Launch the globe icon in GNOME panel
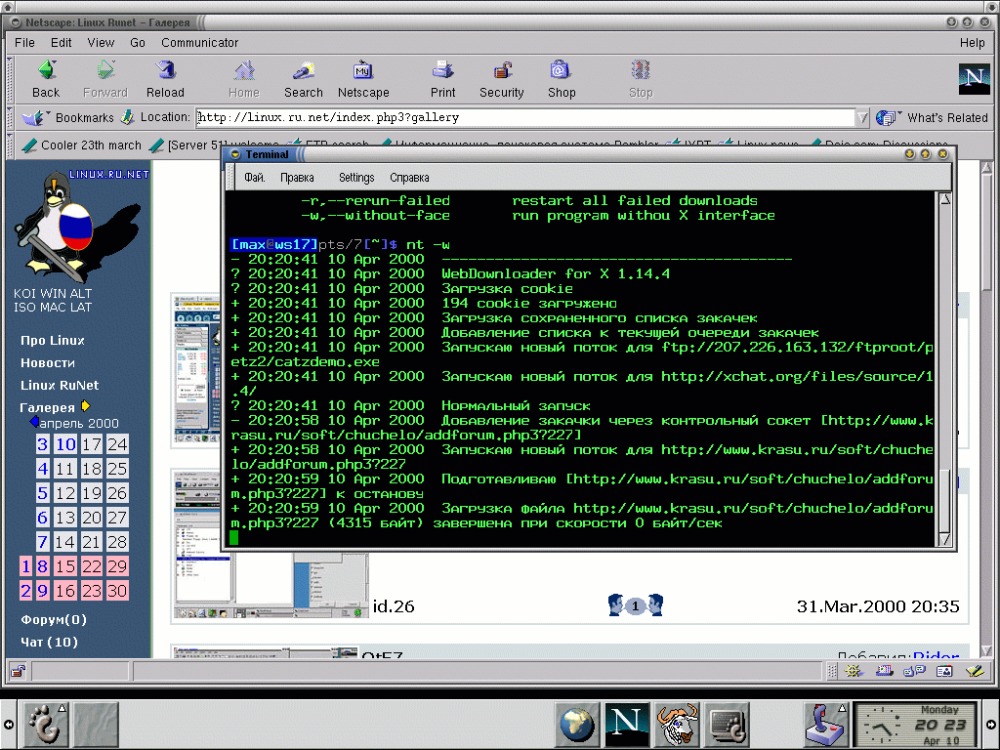Viewport: 1000px width, 750px height. [x=577, y=724]
